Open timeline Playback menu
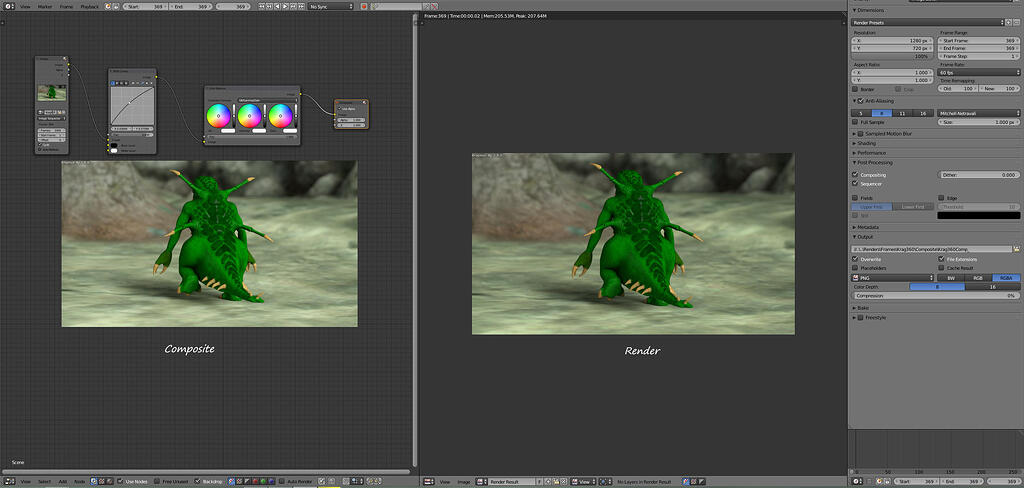 (x=89, y=6)
